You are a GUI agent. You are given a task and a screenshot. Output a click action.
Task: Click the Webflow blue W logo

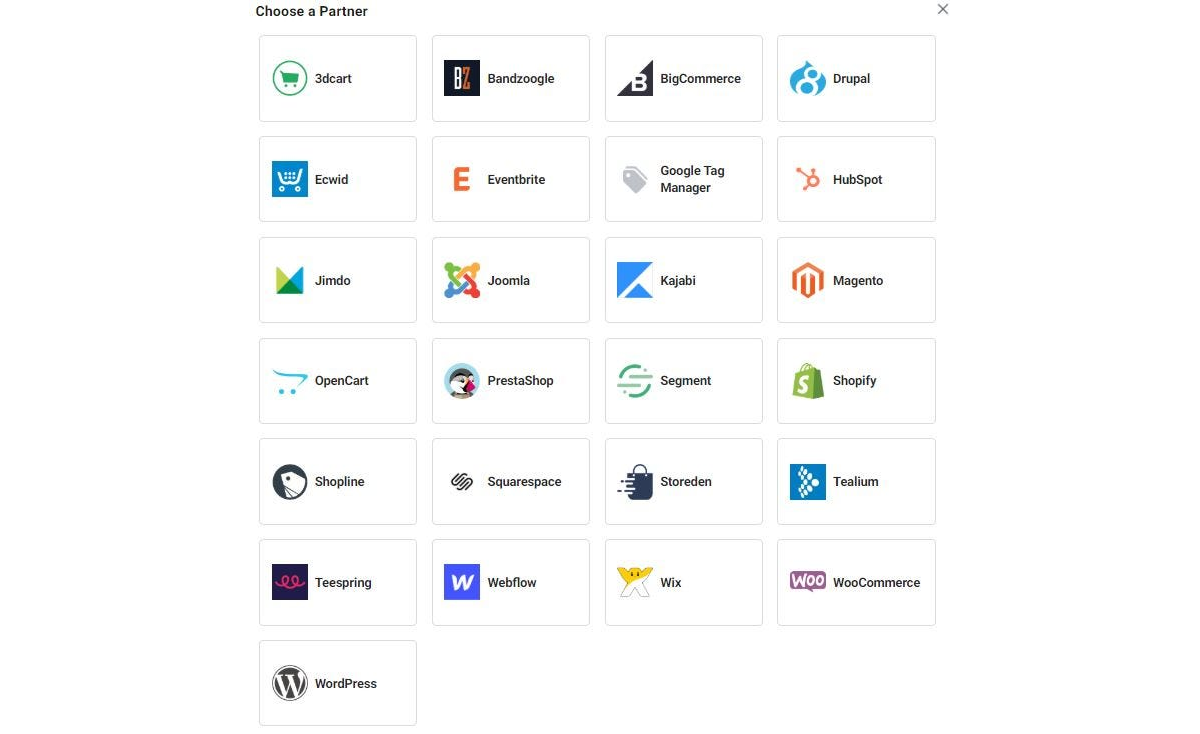pyautogui.click(x=462, y=582)
